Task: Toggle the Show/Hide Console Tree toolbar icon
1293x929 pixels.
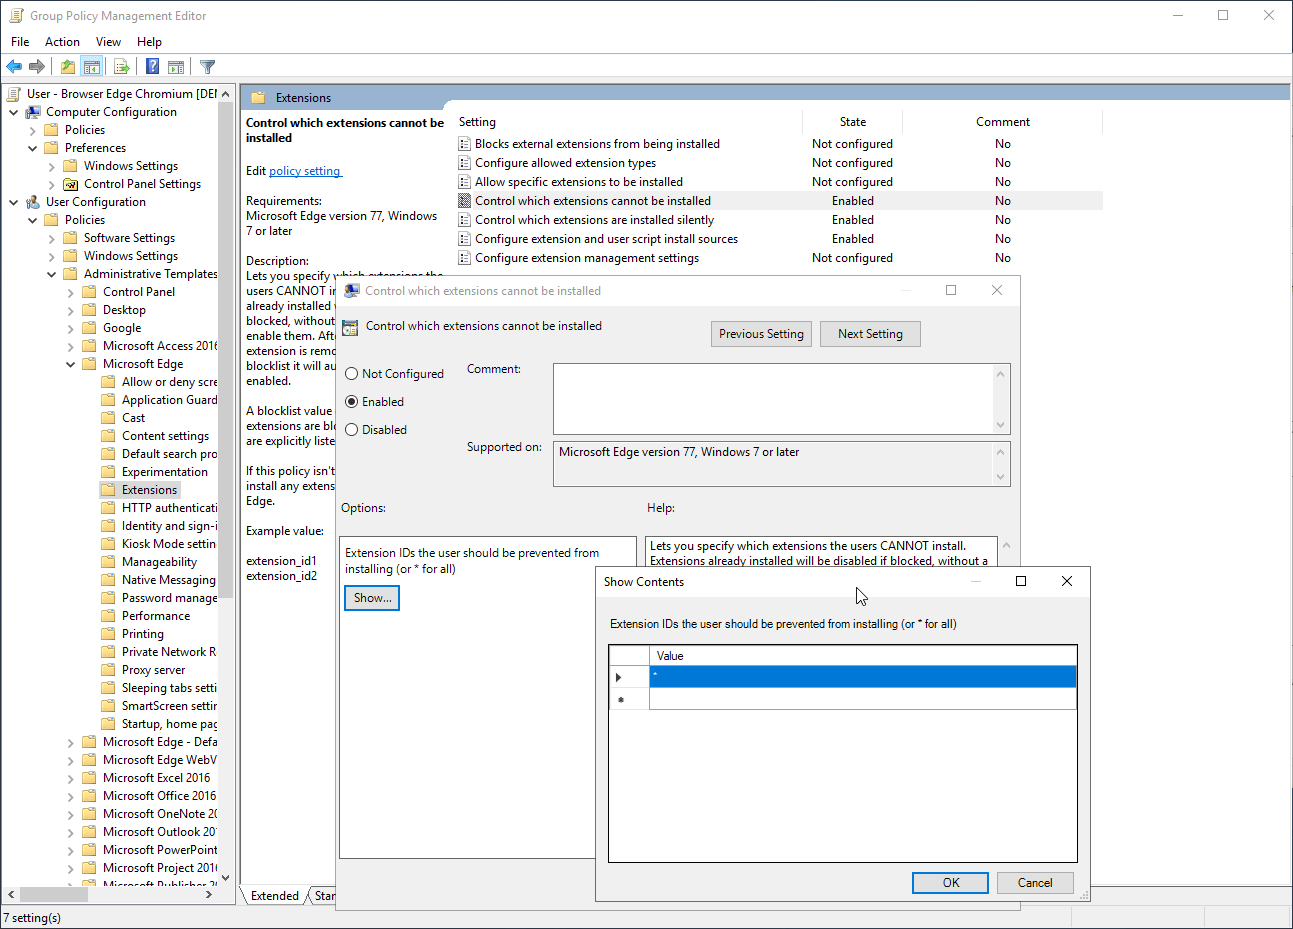Action: coord(92,66)
